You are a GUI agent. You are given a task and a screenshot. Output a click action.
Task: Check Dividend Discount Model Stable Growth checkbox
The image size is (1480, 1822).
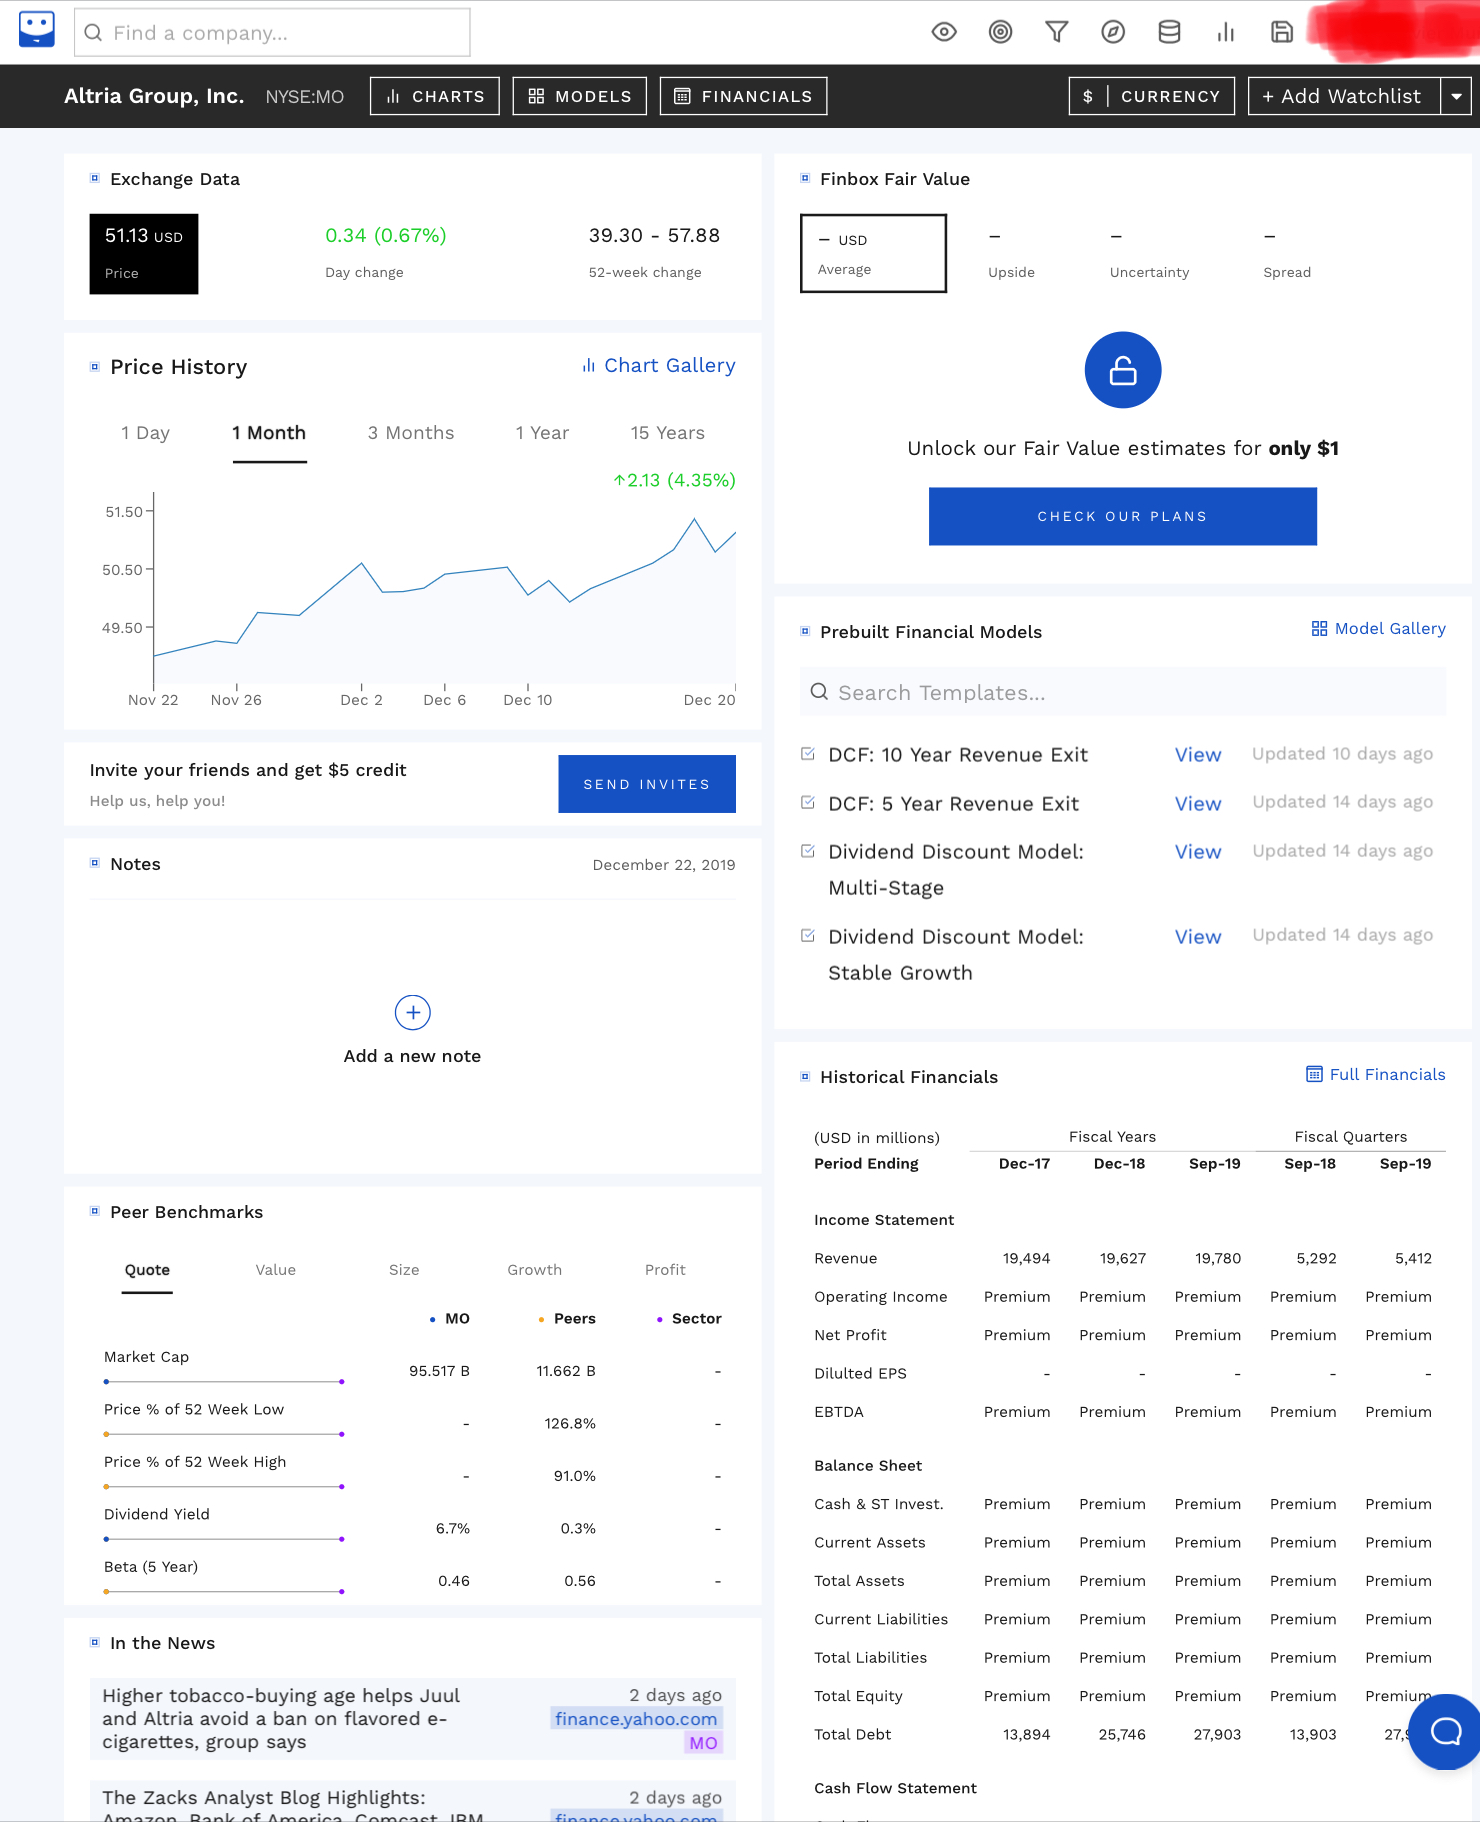[808, 936]
